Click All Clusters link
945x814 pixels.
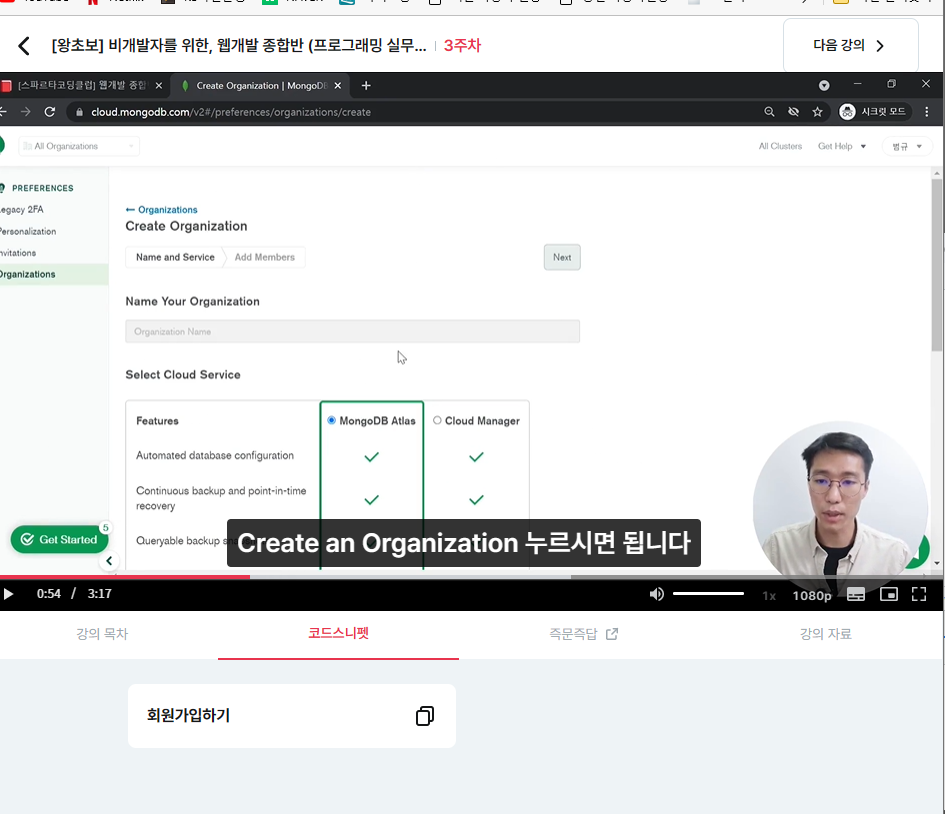(x=780, y=146)
